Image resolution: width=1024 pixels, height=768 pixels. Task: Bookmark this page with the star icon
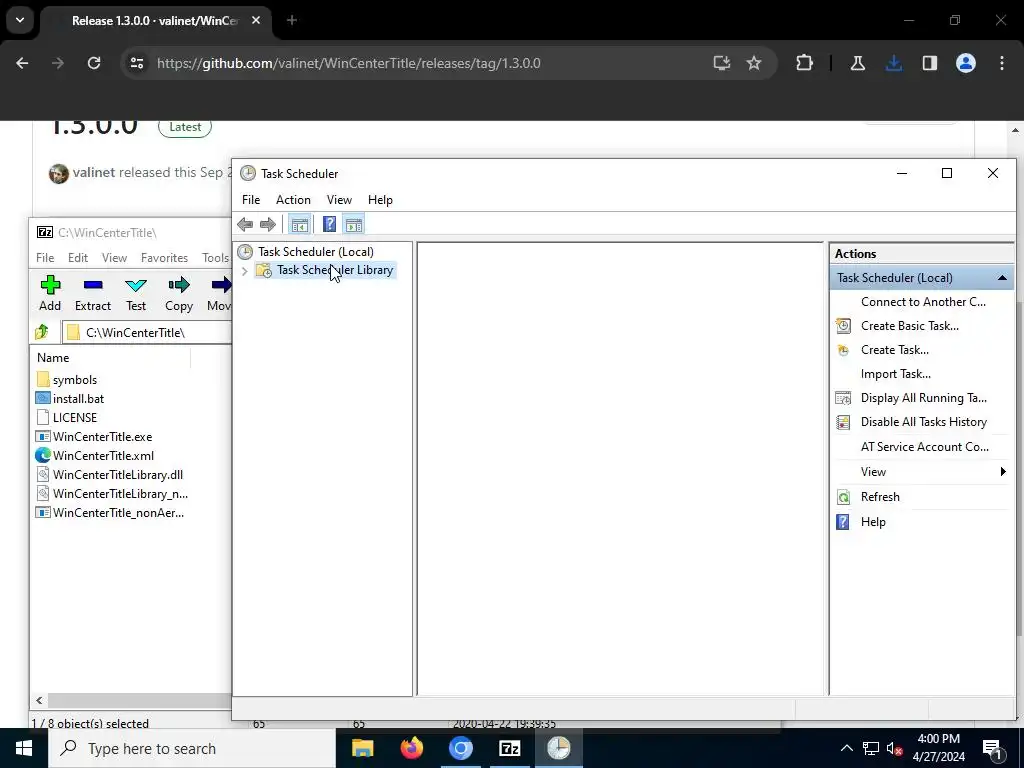(x=754, y=63)
